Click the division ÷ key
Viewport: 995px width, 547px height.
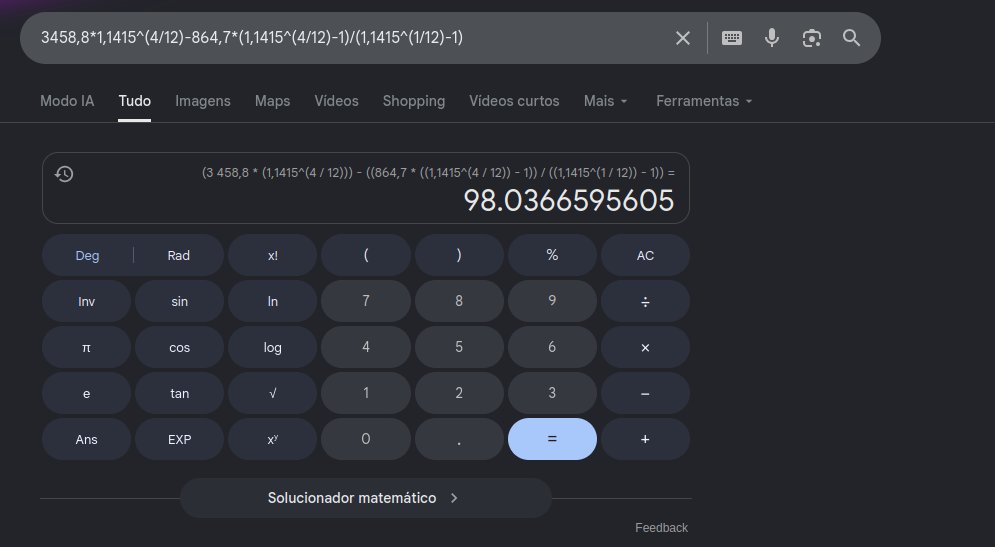point(645,301)
